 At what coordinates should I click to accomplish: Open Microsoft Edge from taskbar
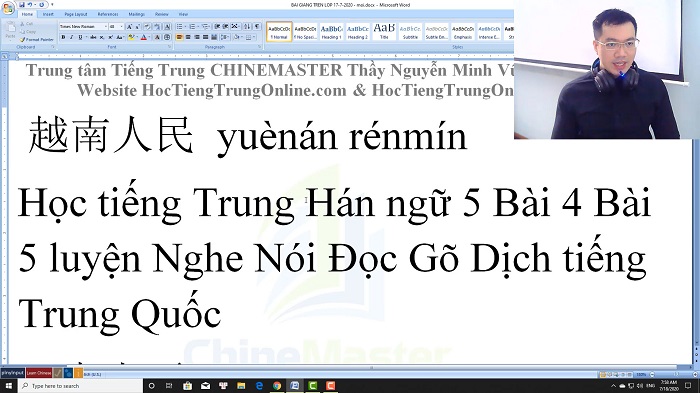(x=259, y=386)
